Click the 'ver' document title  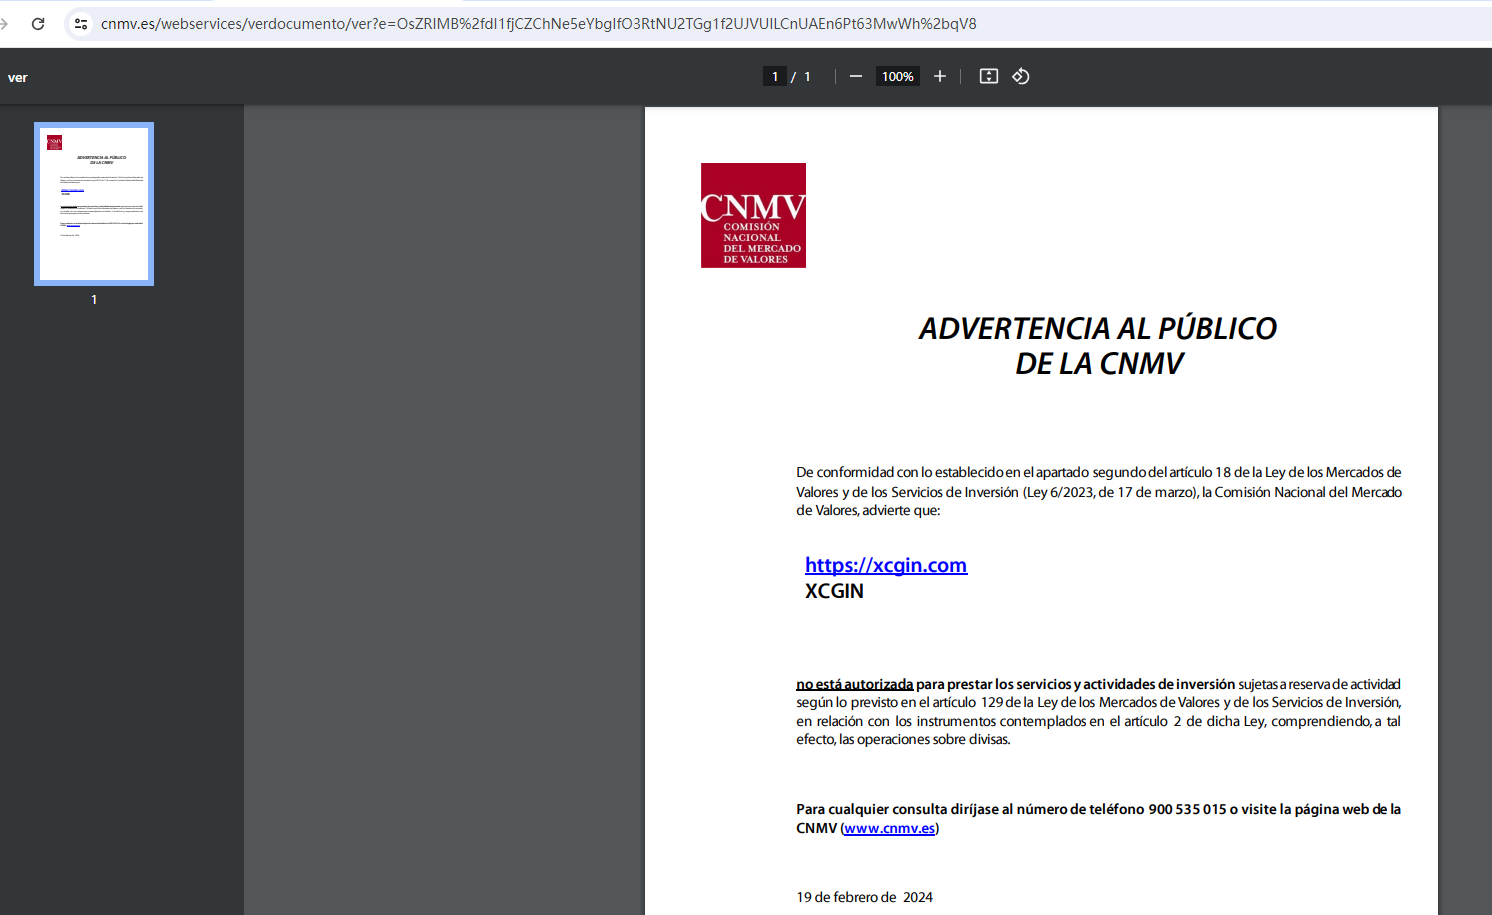tap(18, 77)
